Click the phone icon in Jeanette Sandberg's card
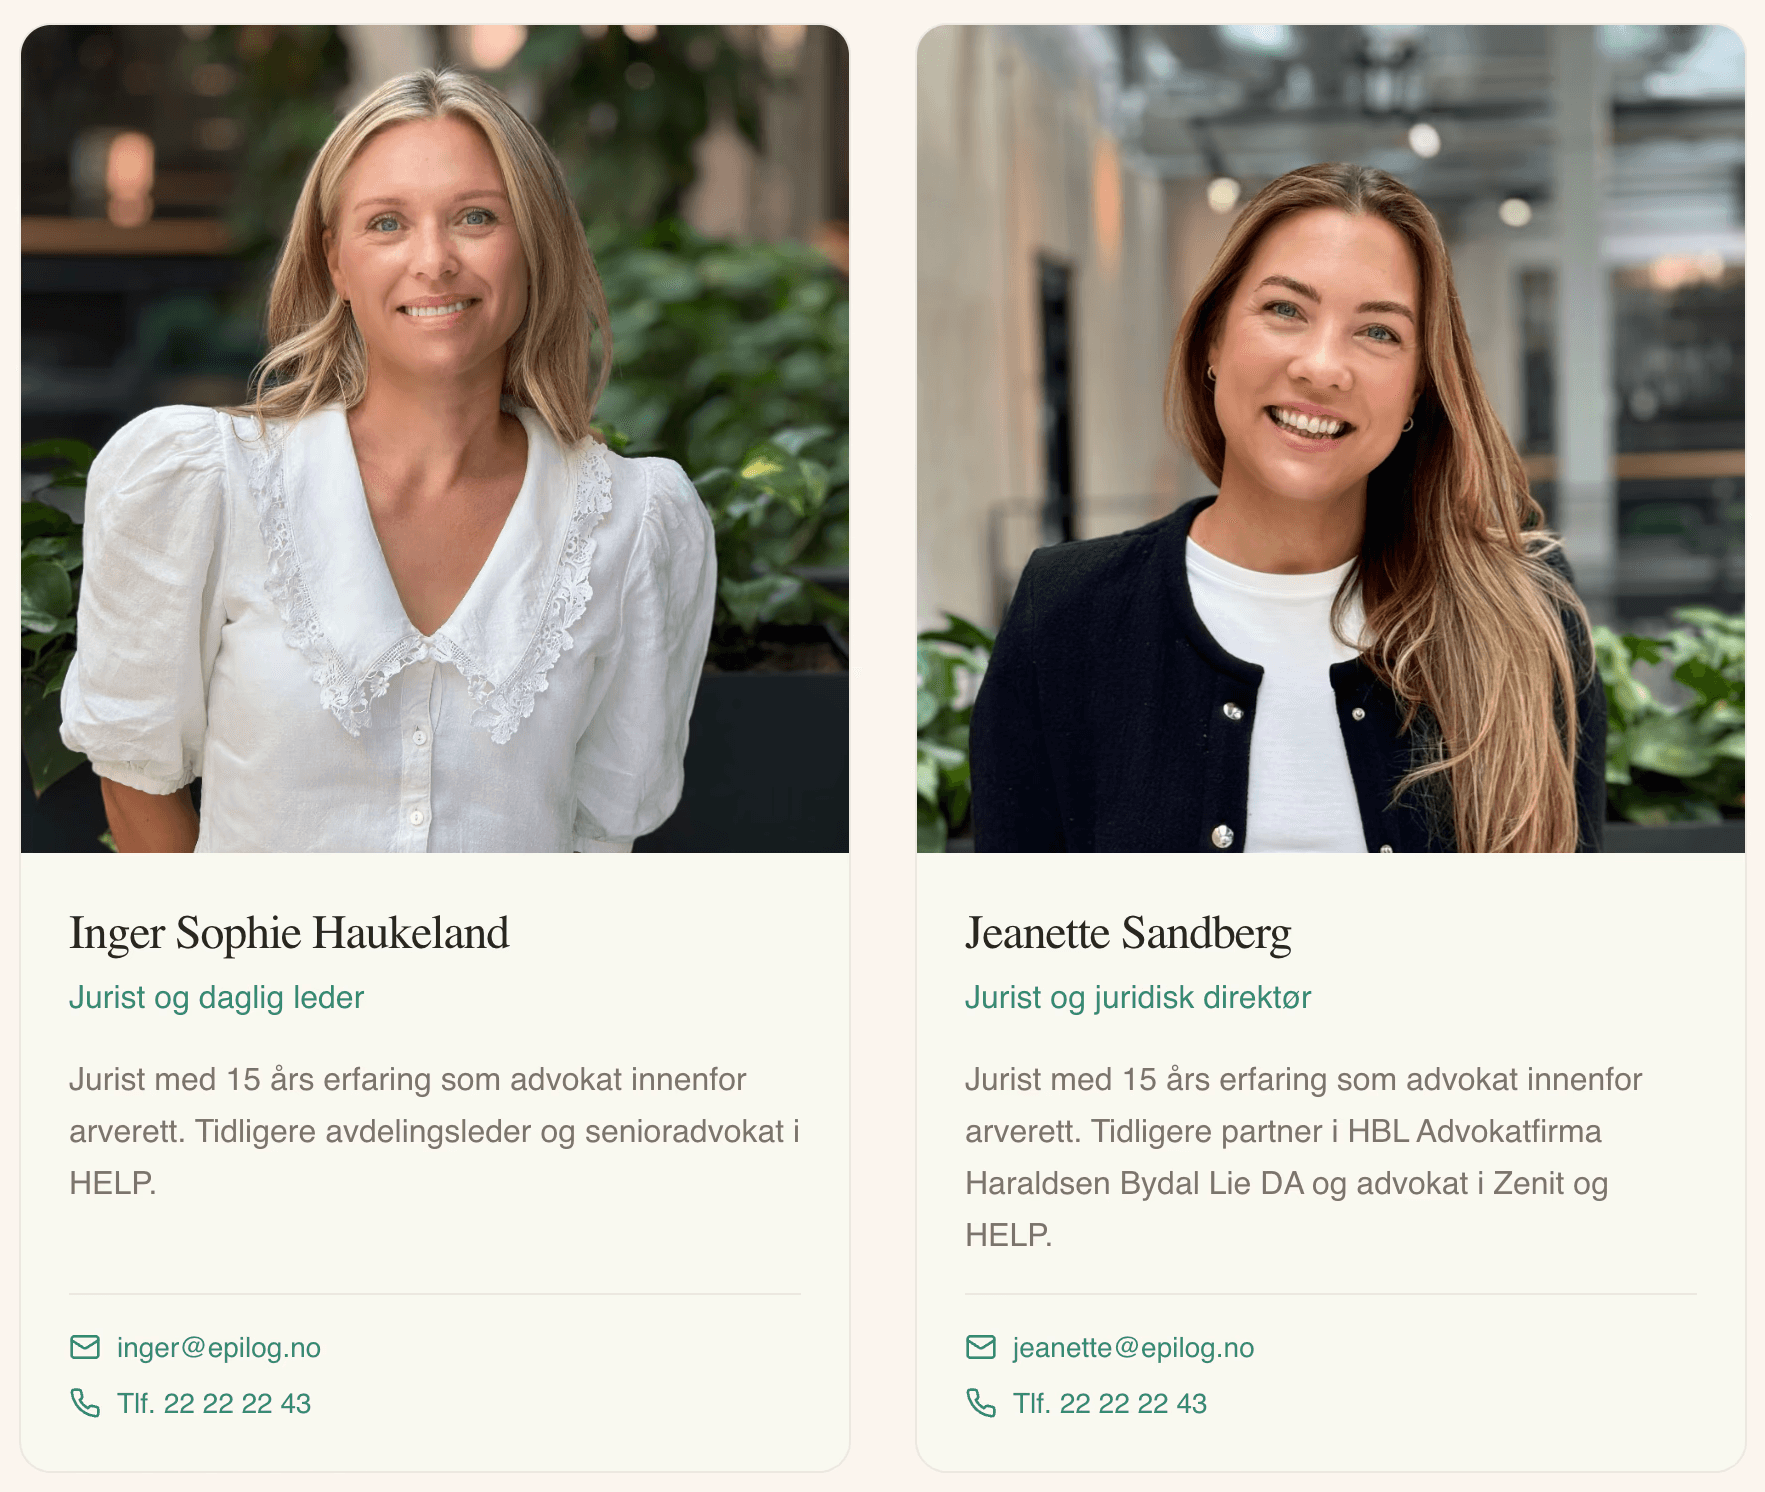1765x1492 pixels. 981,1403
